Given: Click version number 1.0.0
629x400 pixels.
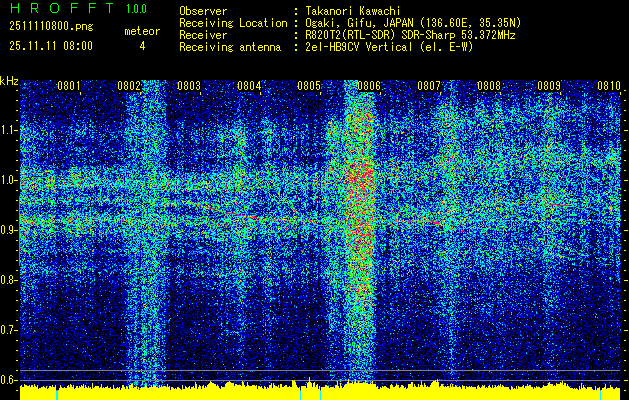Looking at the screenshot, I should click(x=136, y=8).
